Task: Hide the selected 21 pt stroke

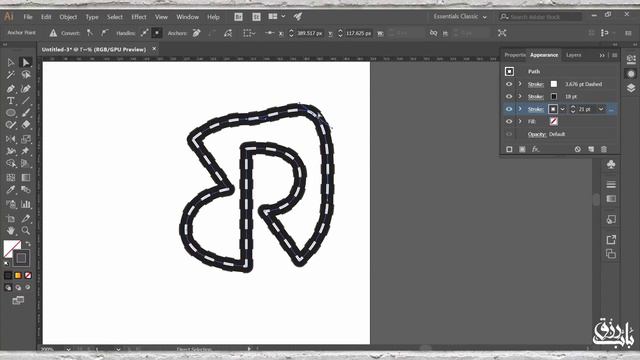Action: [509, 109]
